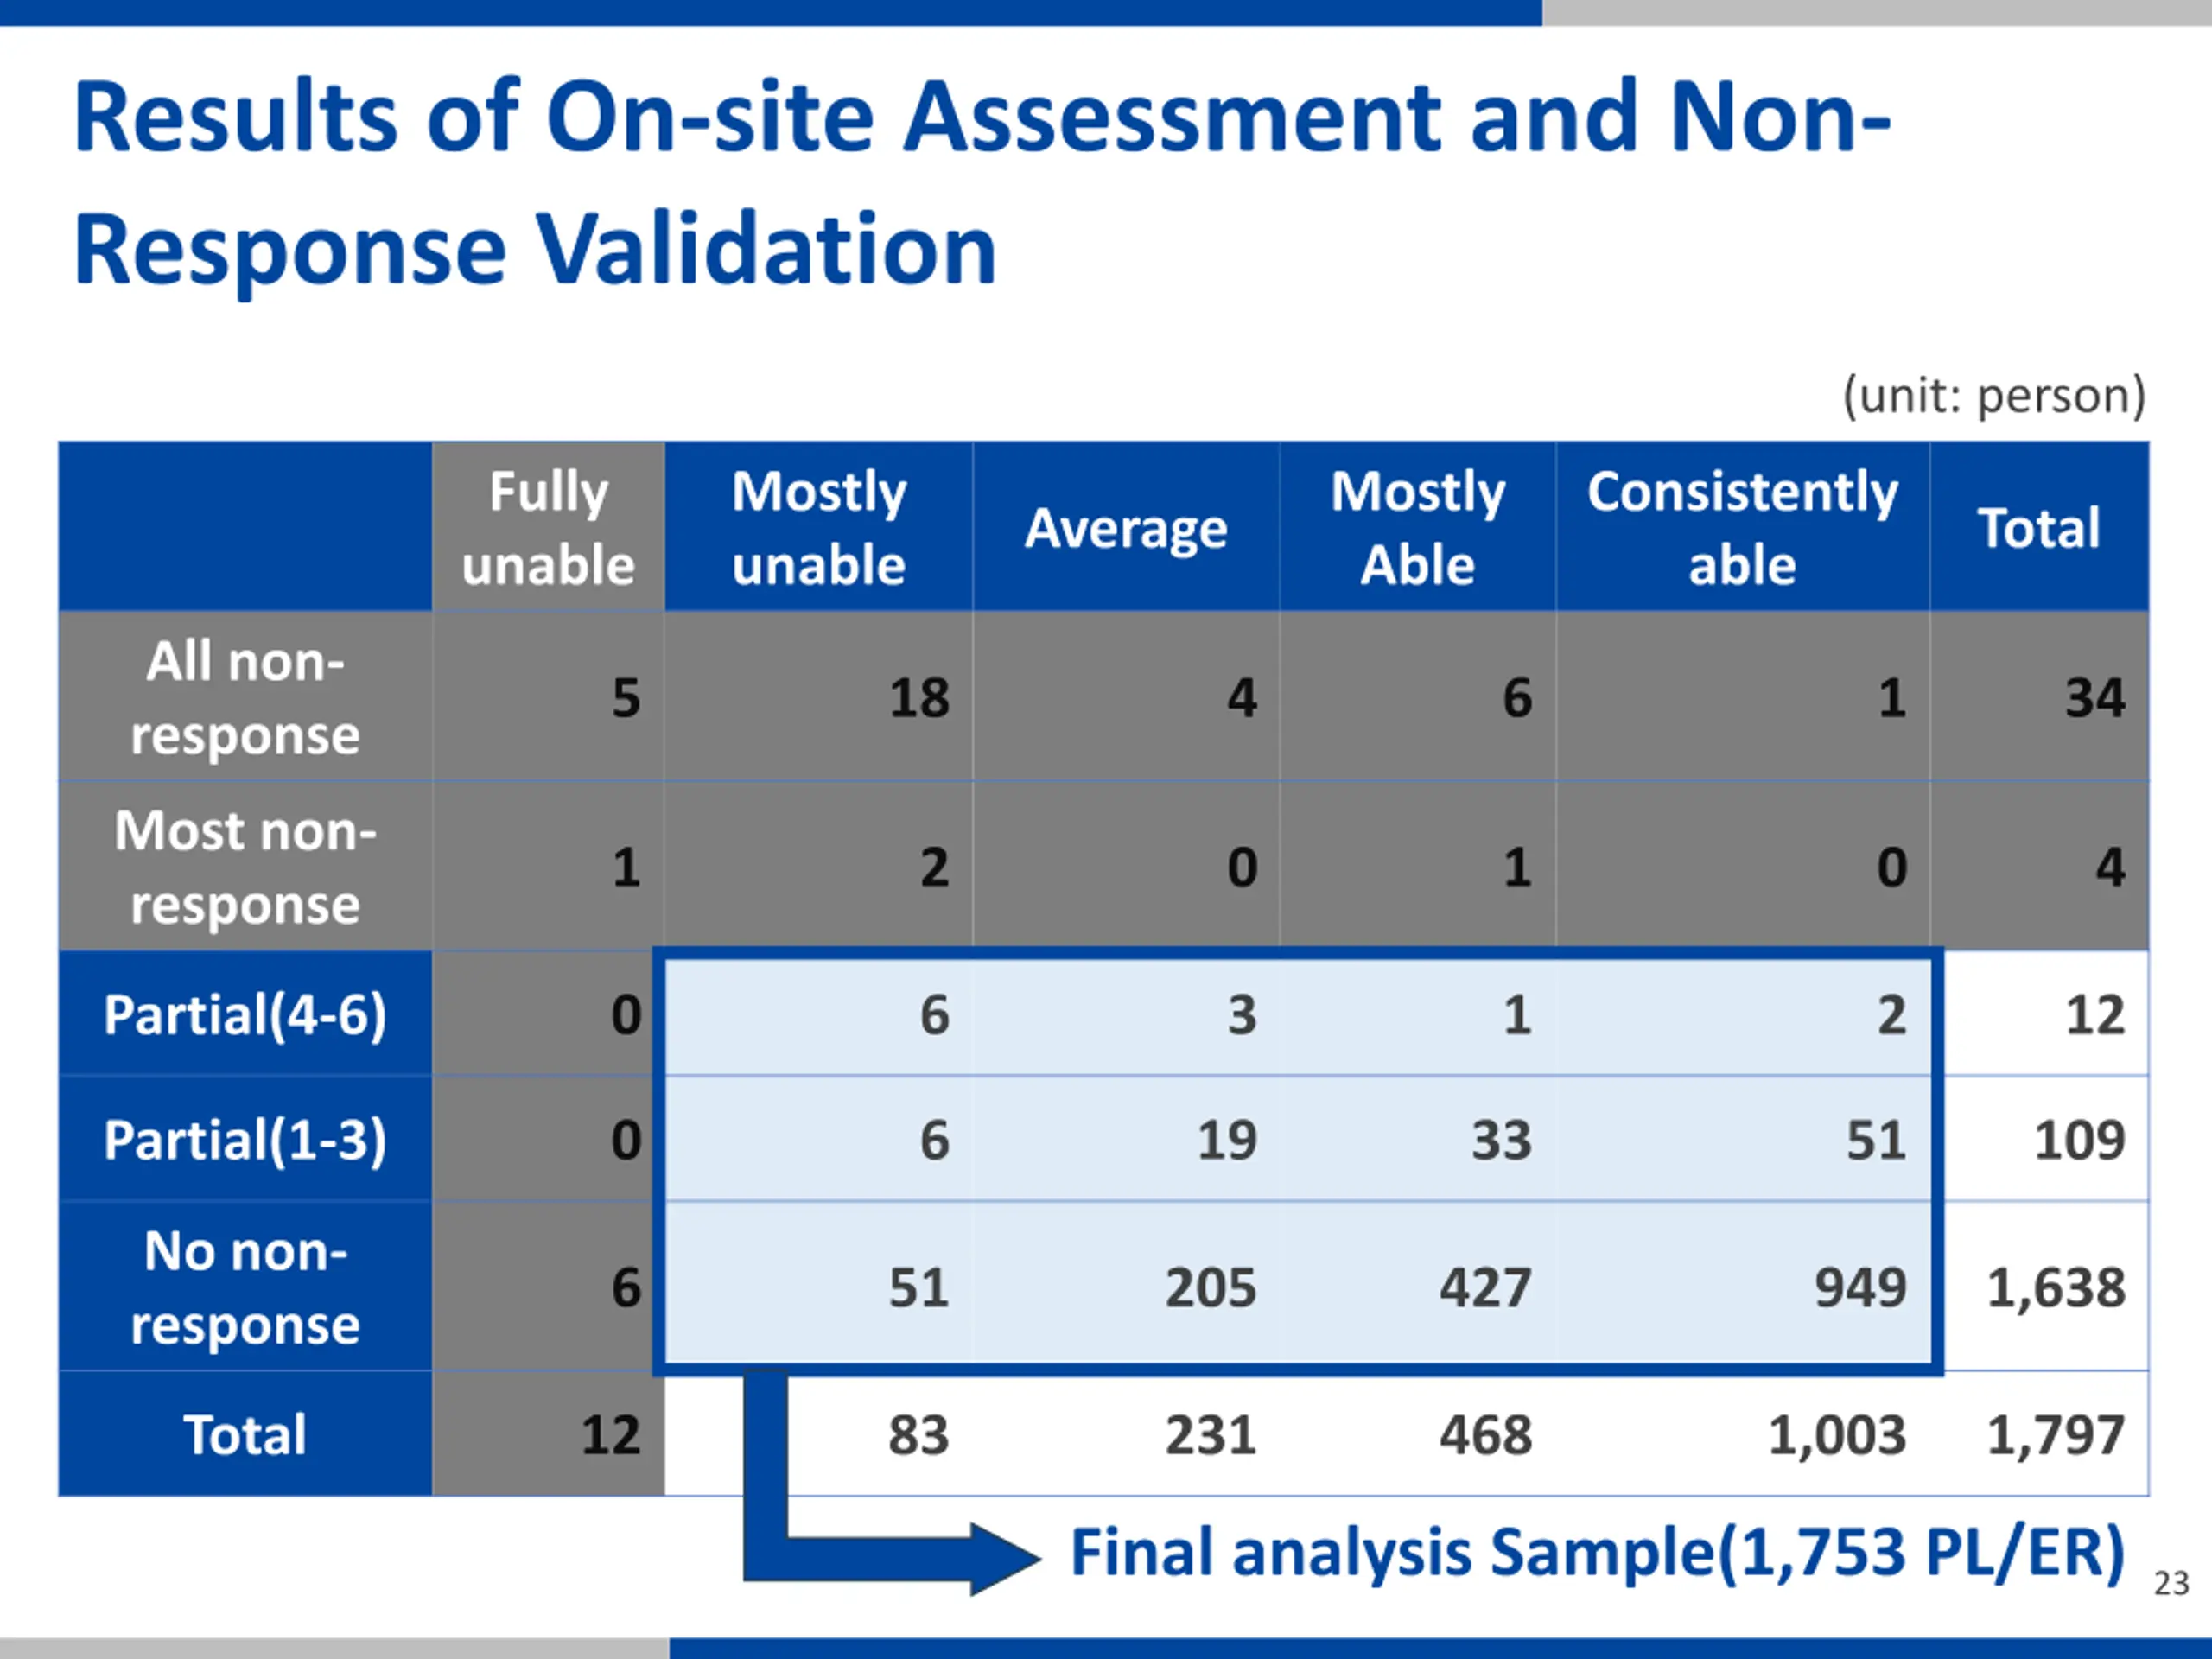Click the '(unit: person)' label
The width and height of the screenshot is (2212, 1659).
pos(1994,395)
